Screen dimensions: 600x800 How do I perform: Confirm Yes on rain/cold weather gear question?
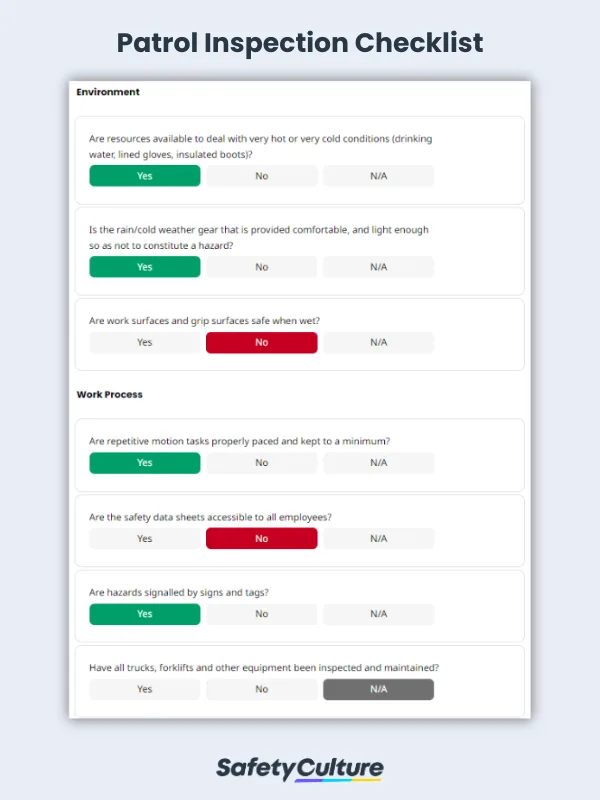tap(144, 267)
